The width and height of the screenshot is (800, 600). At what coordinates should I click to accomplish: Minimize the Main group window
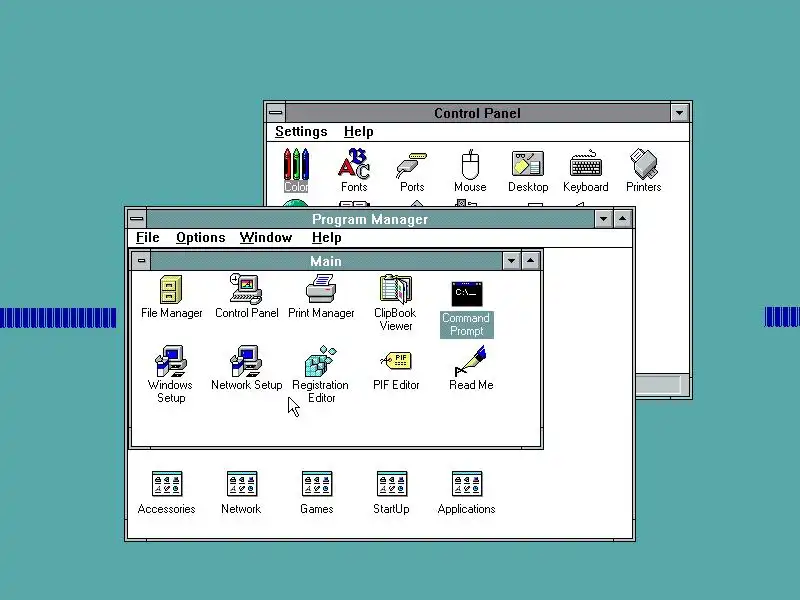[x=511, y=261]
